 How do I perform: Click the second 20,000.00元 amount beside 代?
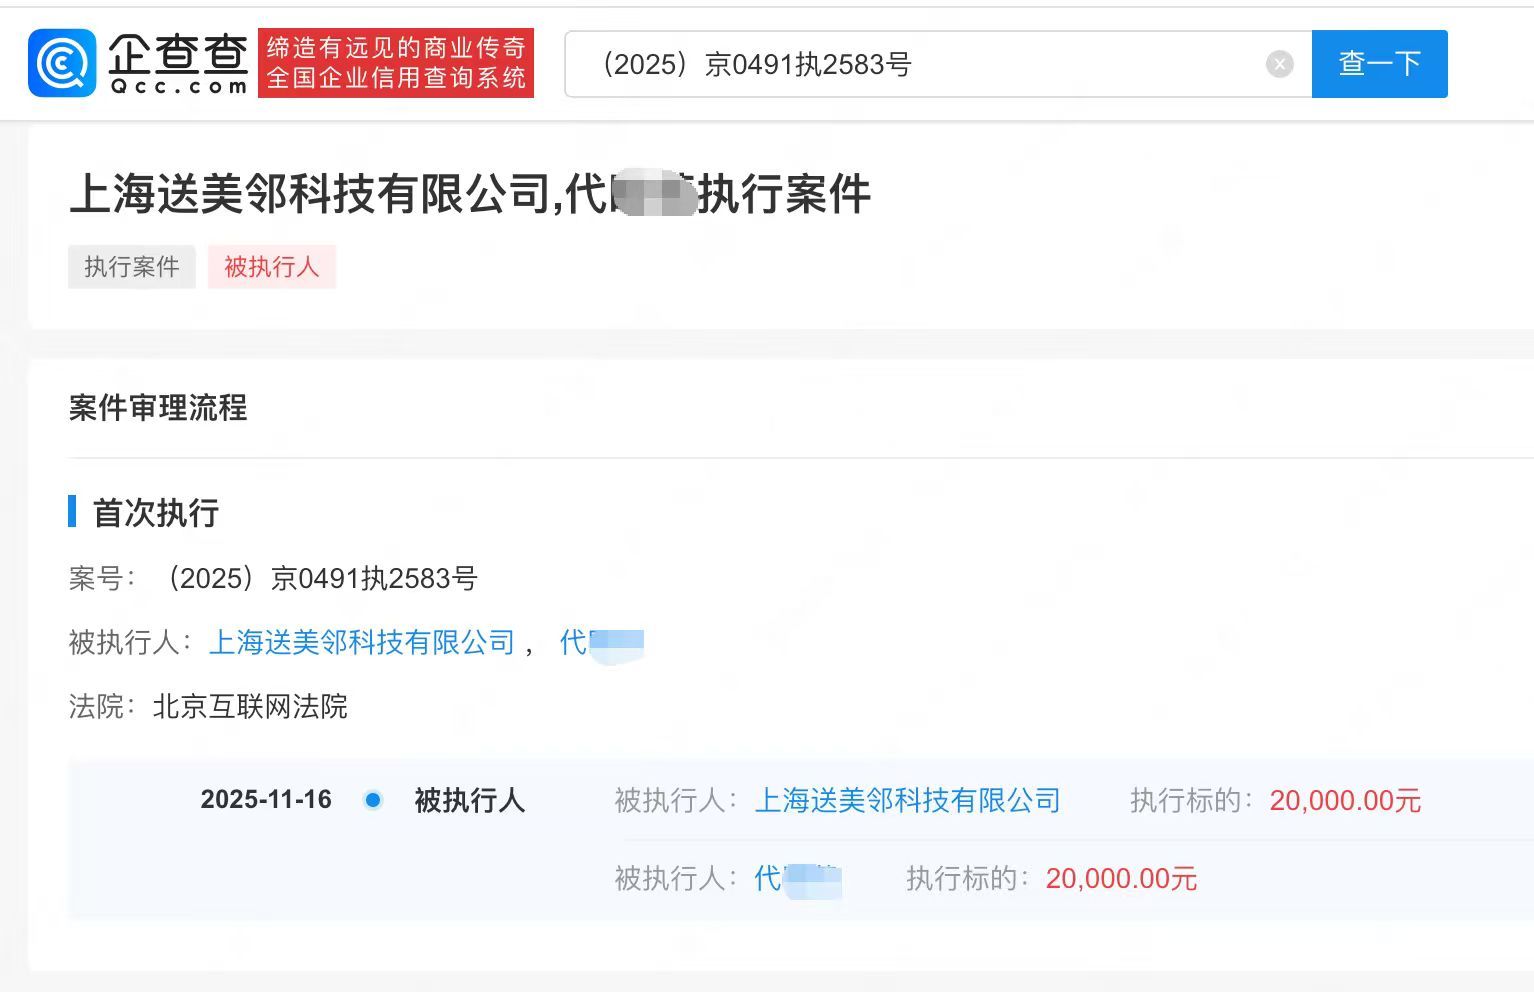[x=1121, y=879]
